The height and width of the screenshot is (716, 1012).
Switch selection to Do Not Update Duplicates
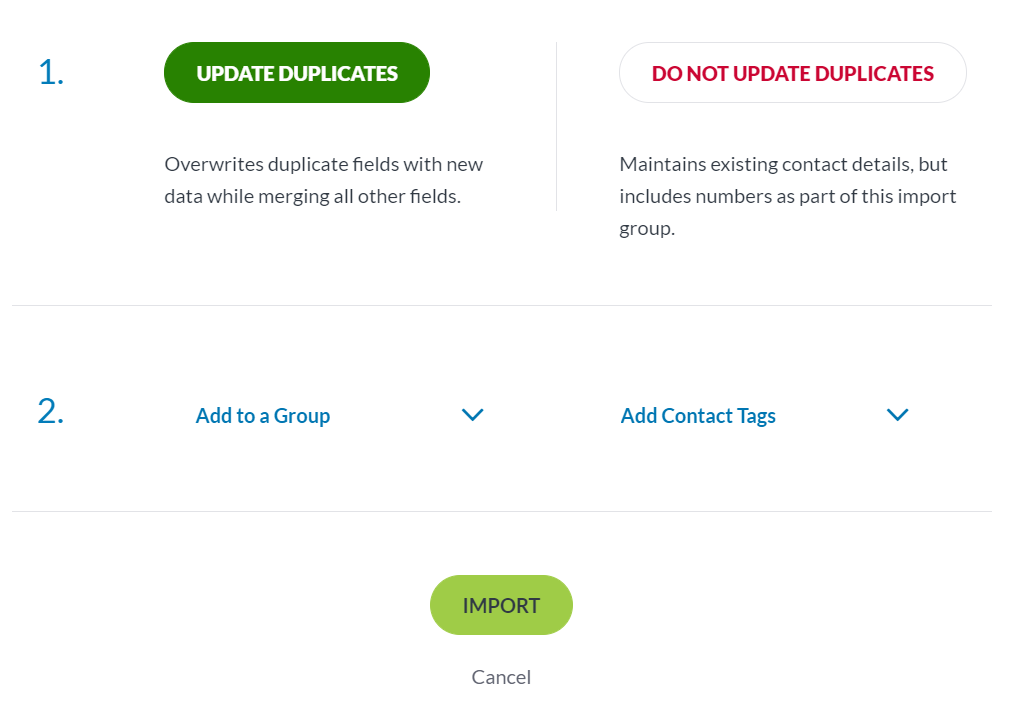792,72
